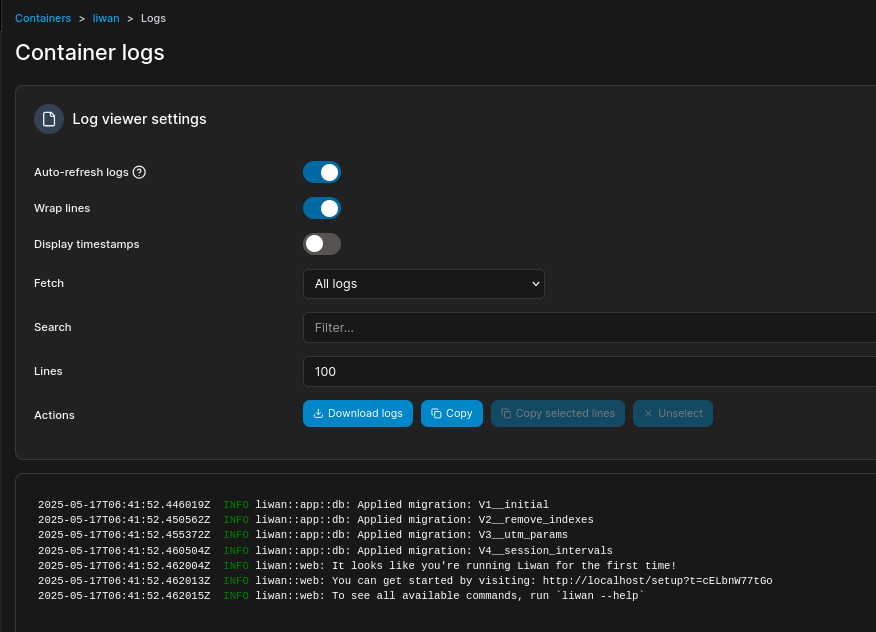Go to Containers in the breadcrumb
This screenshot has height=632, width=876.
pyautogui.click(x=43, y=18)
